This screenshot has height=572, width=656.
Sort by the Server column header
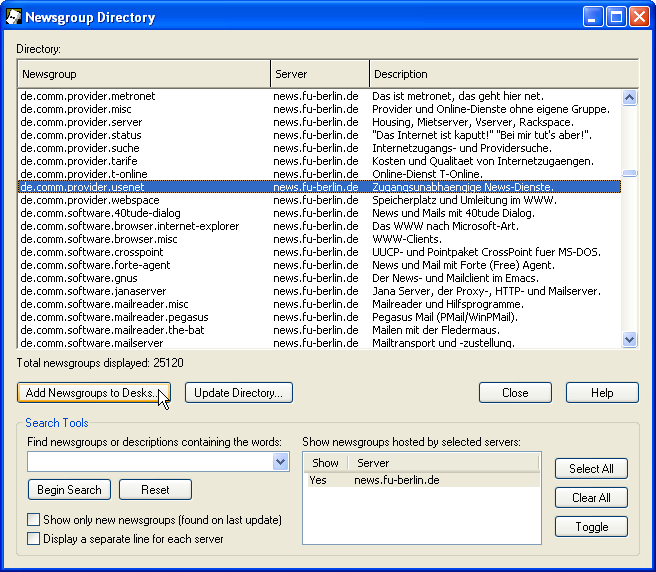(x=319, y=74)
